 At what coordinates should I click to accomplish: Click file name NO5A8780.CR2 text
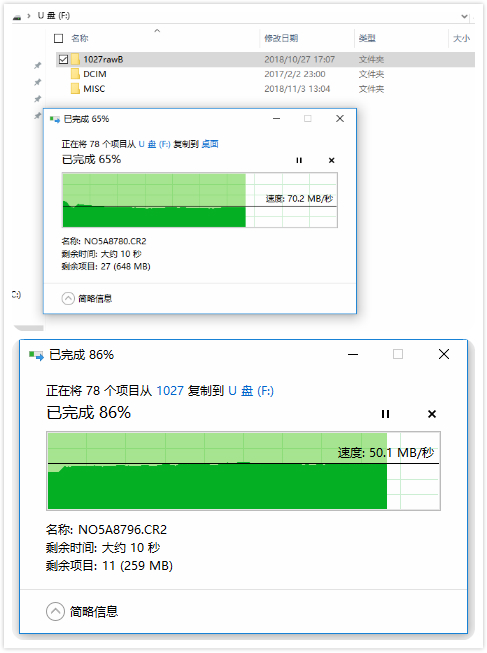[x=115, y=241]
